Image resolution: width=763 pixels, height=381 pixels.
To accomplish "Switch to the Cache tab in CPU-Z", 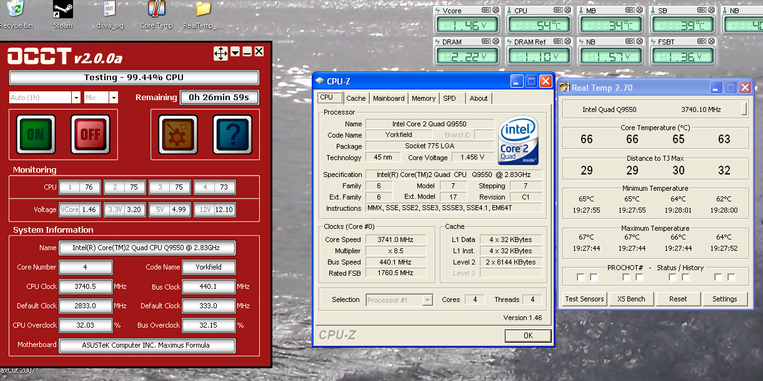I will tap(356, 98).
